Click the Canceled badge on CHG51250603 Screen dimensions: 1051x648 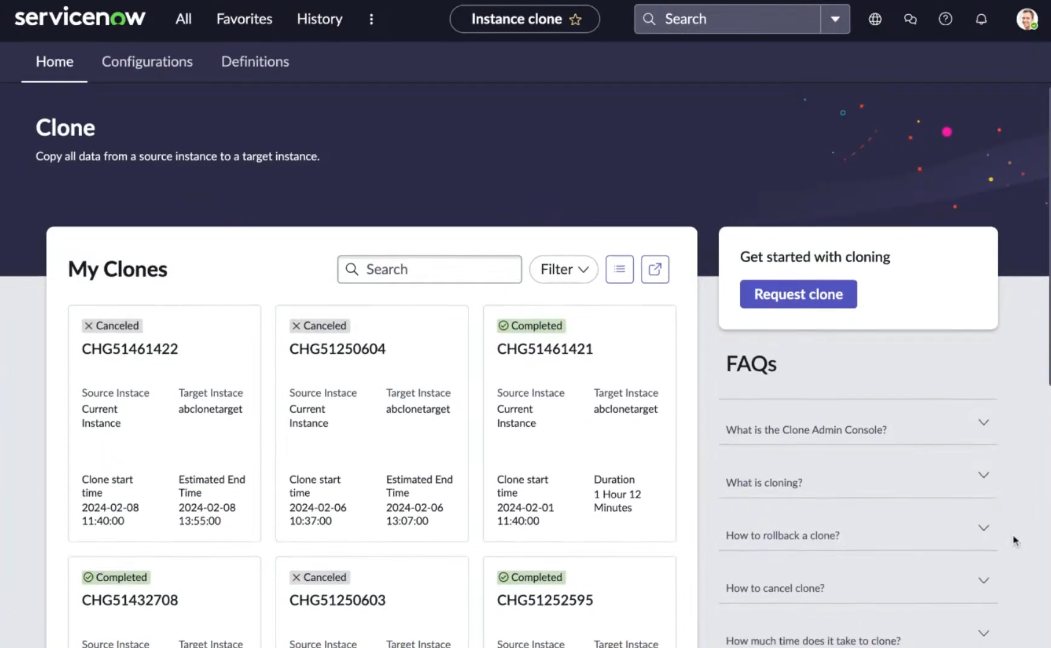(x=319, y=576)
